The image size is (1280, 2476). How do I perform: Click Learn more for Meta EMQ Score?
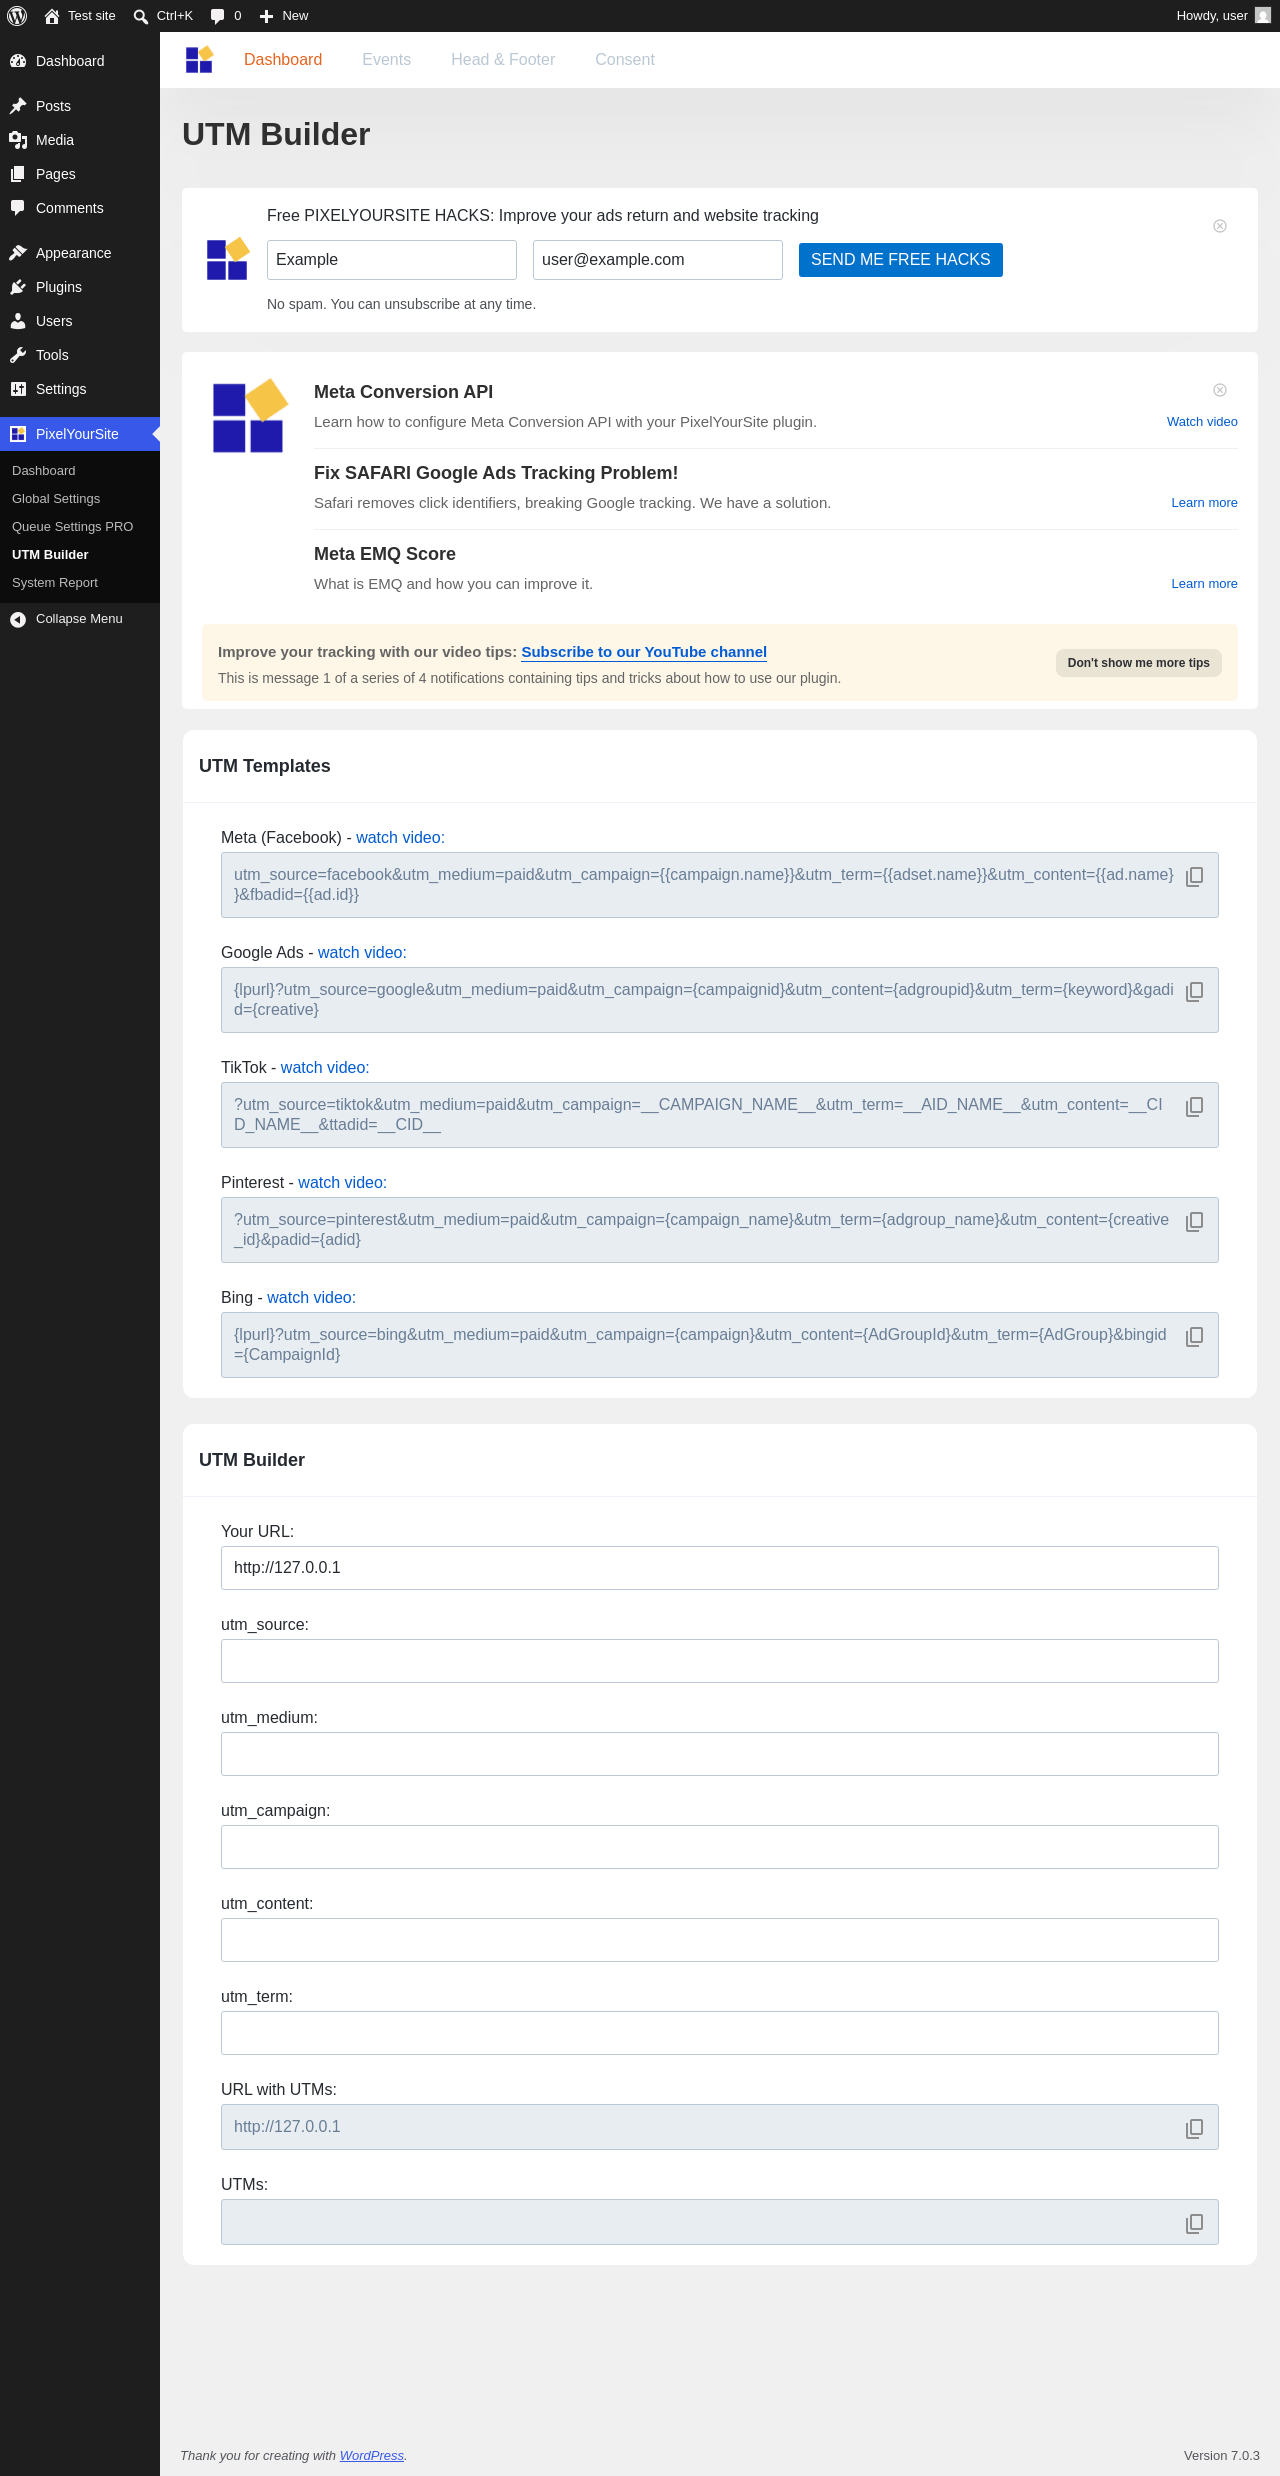pos(1204,584)
